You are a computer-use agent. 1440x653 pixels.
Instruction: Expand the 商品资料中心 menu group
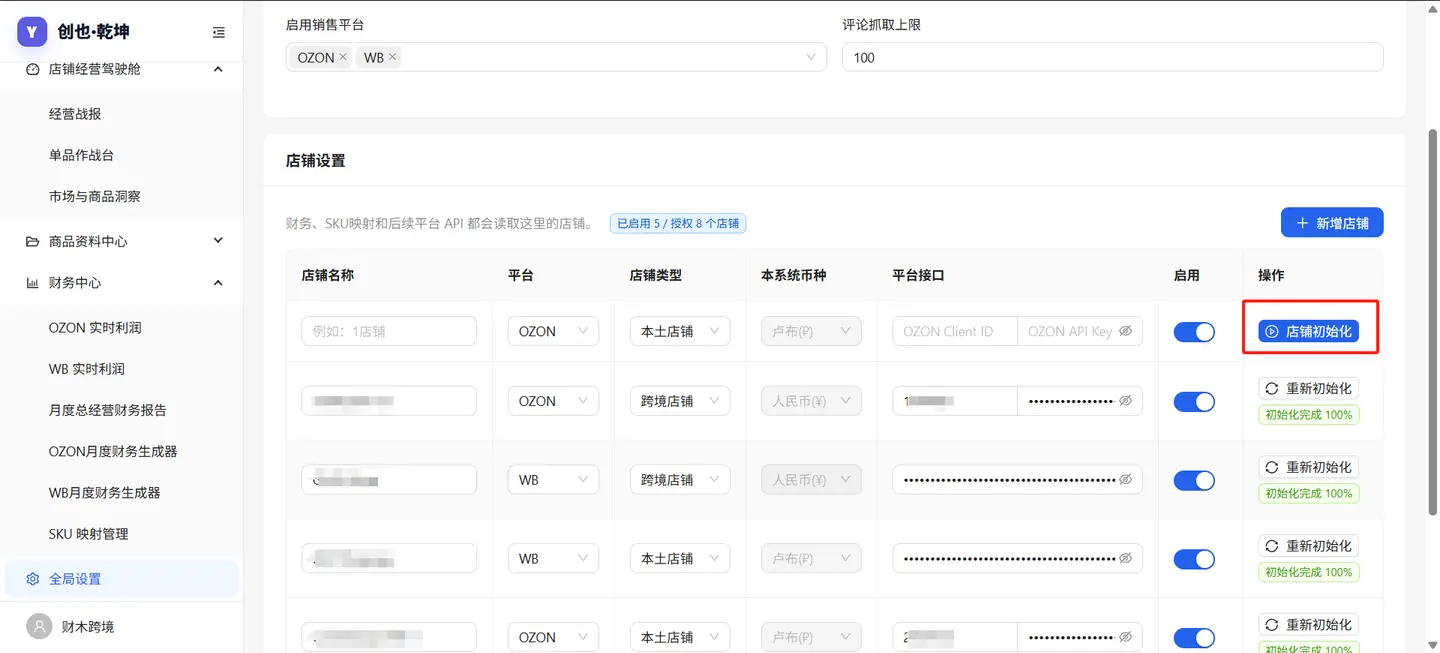pos(218,241)
